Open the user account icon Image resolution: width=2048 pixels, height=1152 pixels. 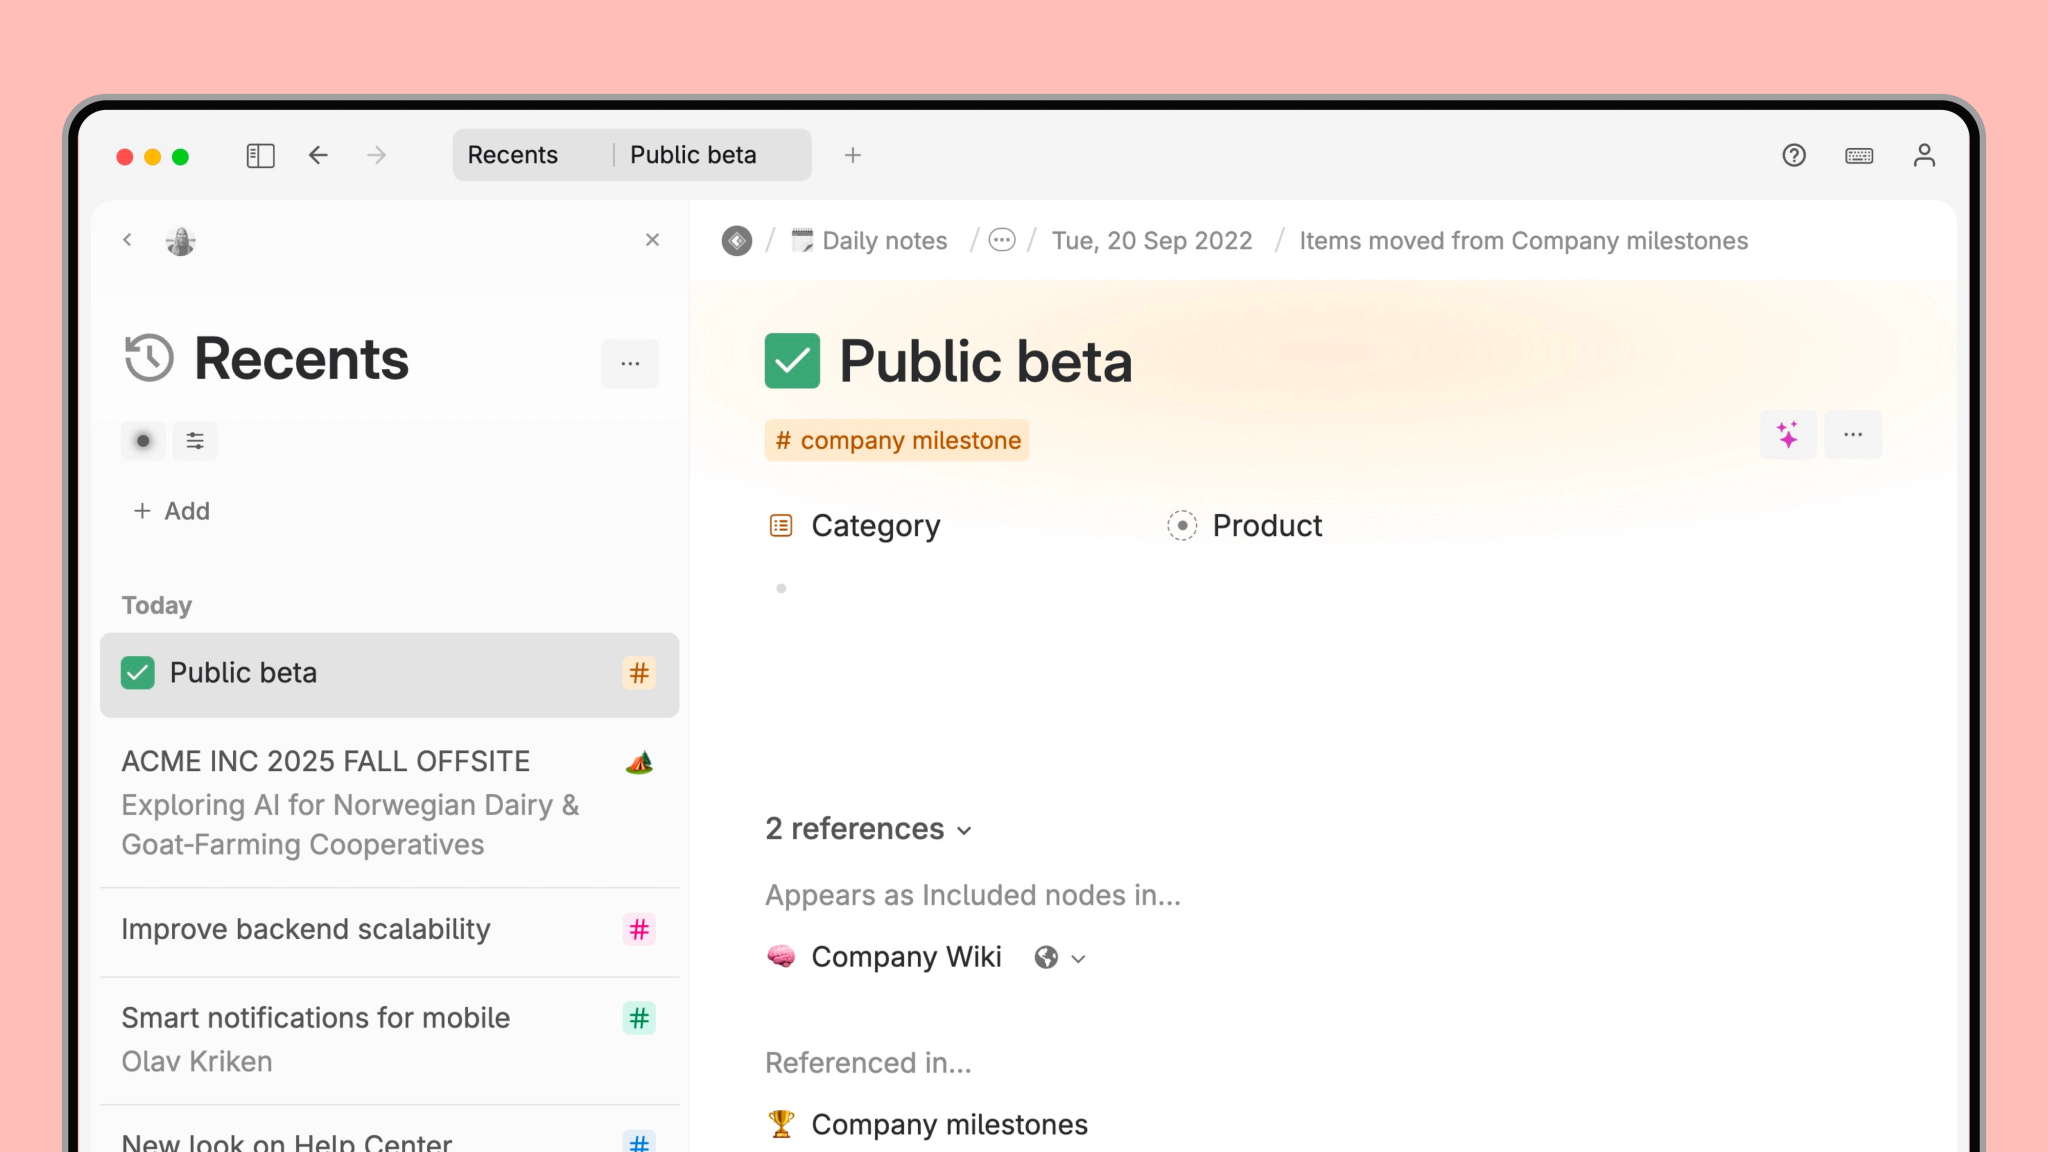[1924, 155]
